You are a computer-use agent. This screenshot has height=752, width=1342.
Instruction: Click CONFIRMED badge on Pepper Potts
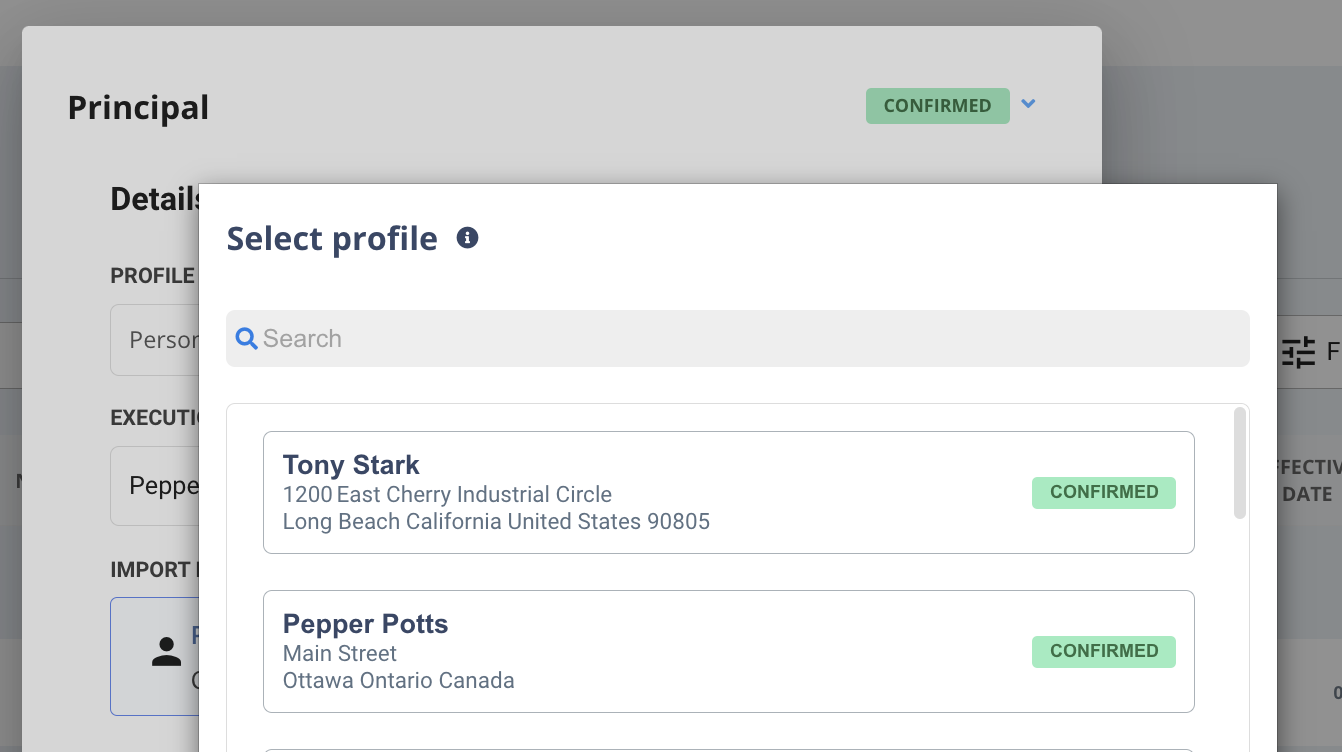point(1104,651)
